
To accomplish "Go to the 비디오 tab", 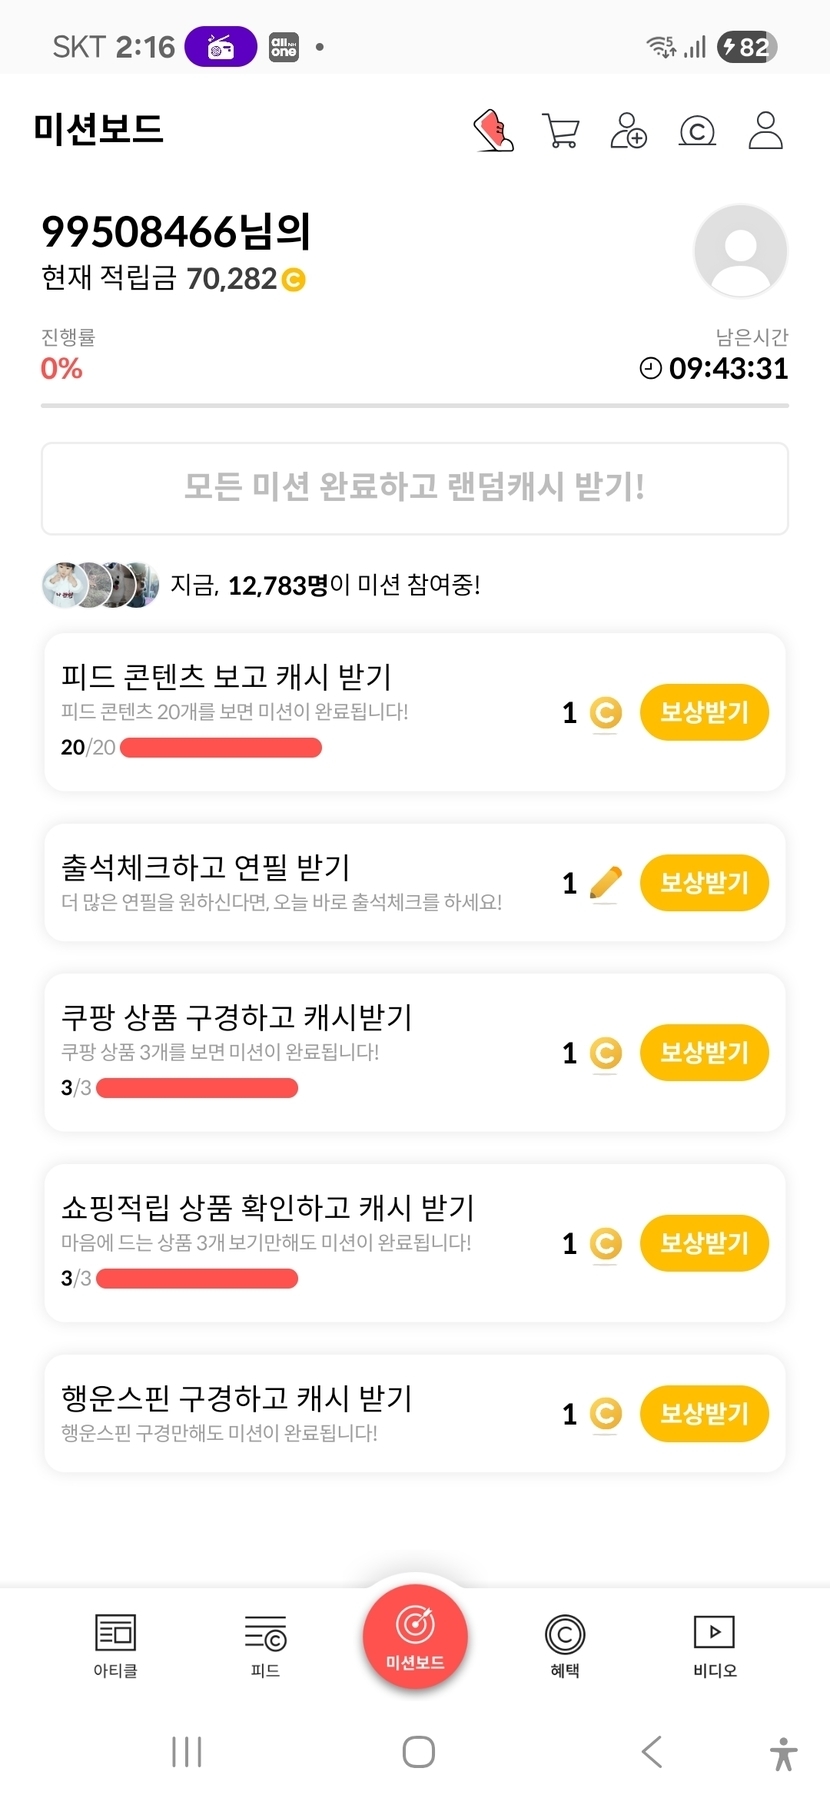I will click(715, 1644).
